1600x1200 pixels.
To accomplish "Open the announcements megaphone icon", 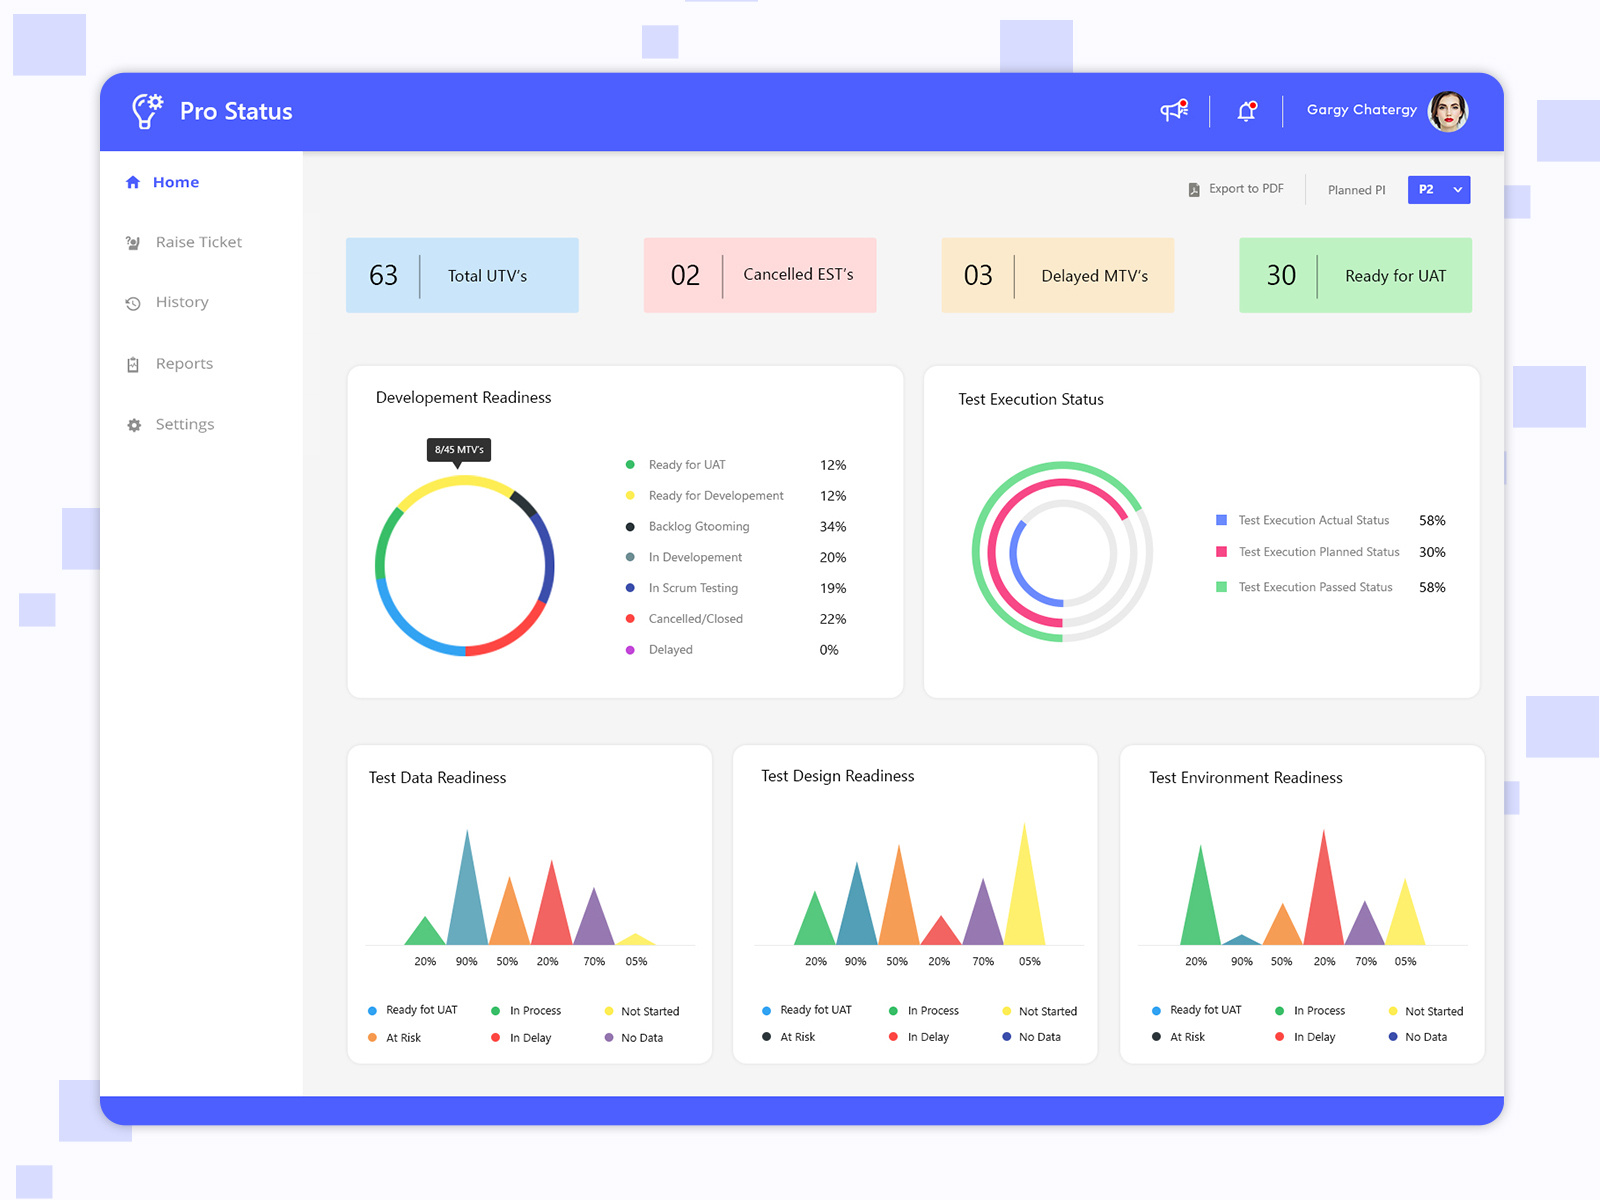I will (1172, 111).
